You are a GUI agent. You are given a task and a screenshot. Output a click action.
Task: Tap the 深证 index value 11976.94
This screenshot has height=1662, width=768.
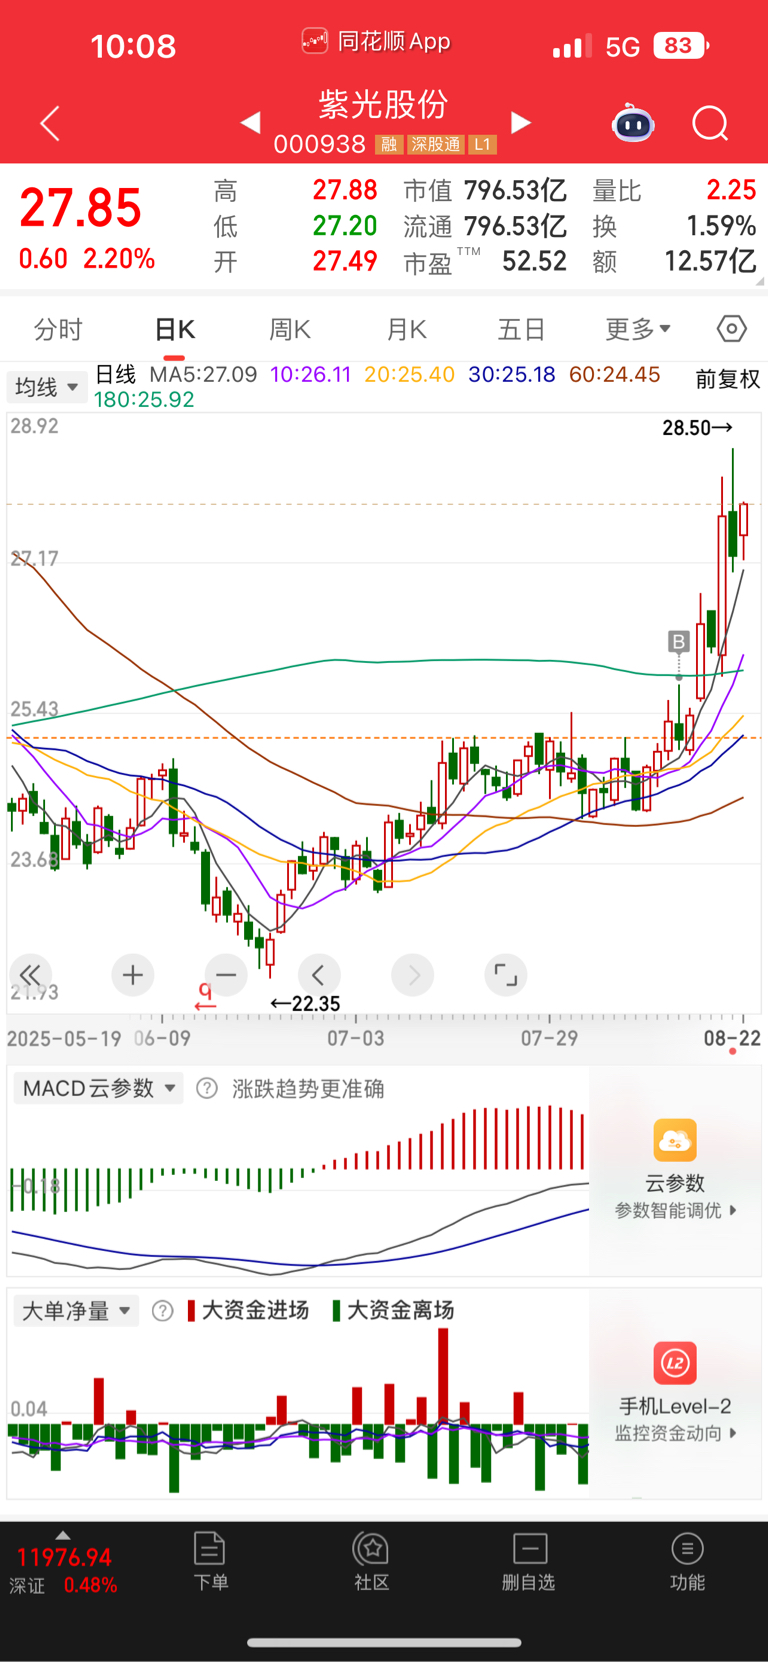pyautogui.click(x=64, y=1557)
